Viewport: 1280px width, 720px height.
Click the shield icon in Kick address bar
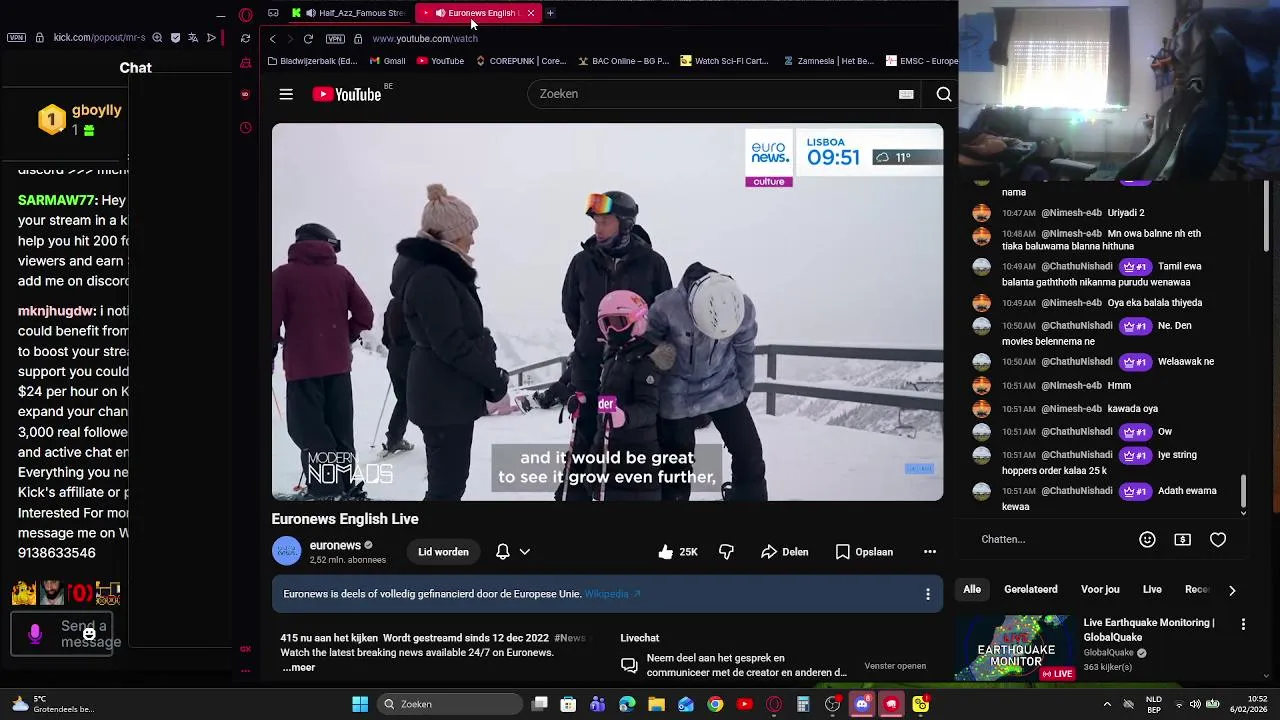(176, 38)
